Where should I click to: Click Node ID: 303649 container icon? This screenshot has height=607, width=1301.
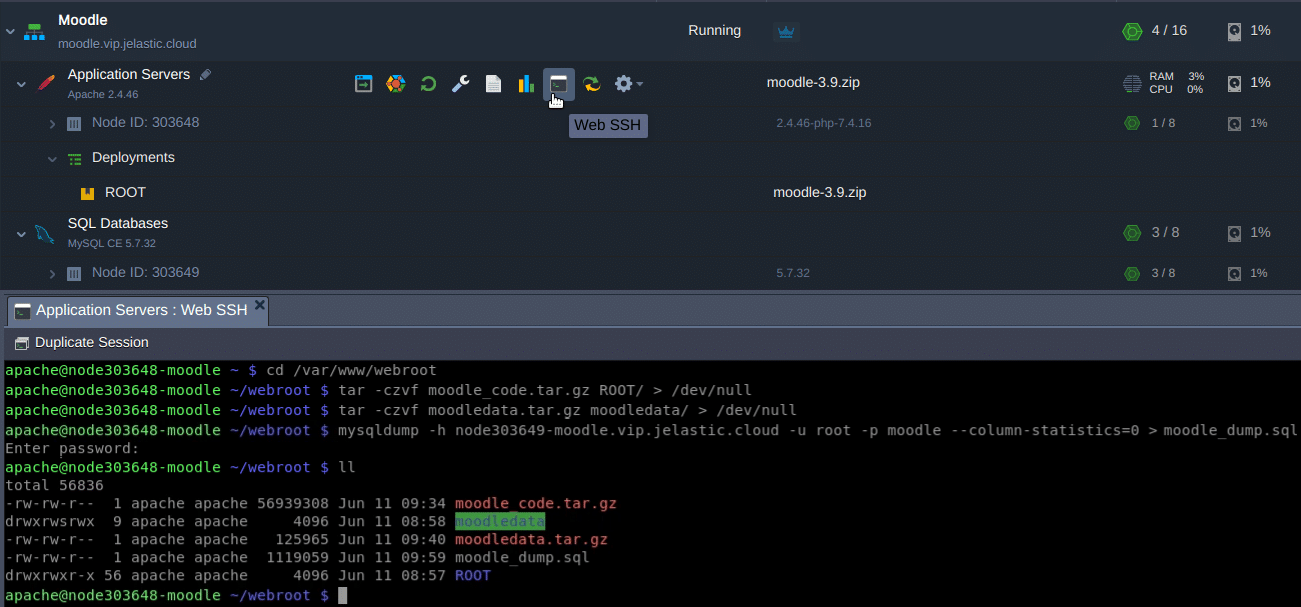click(74, 274)
